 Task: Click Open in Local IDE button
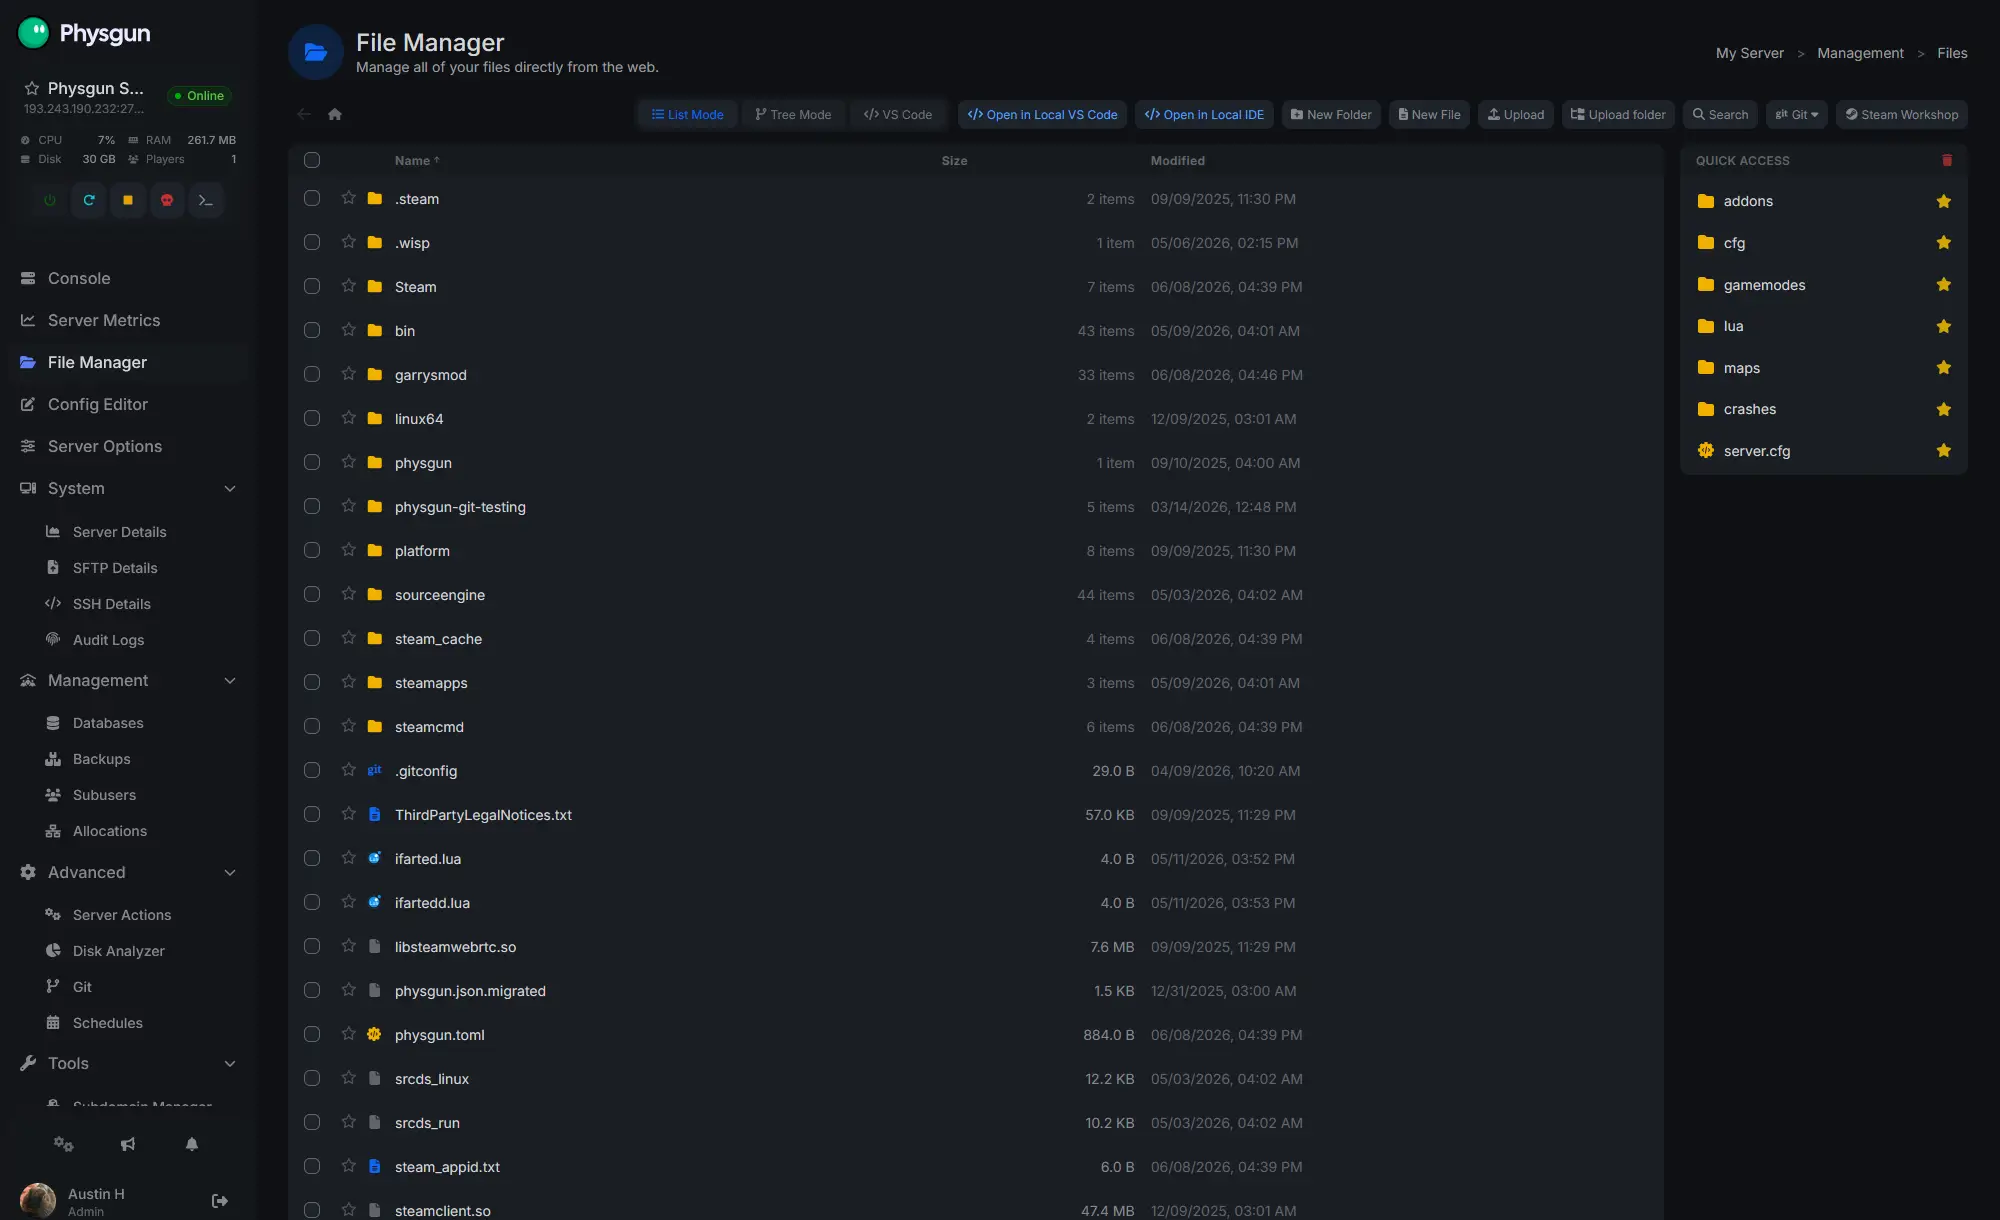(x=1204, y=115)
